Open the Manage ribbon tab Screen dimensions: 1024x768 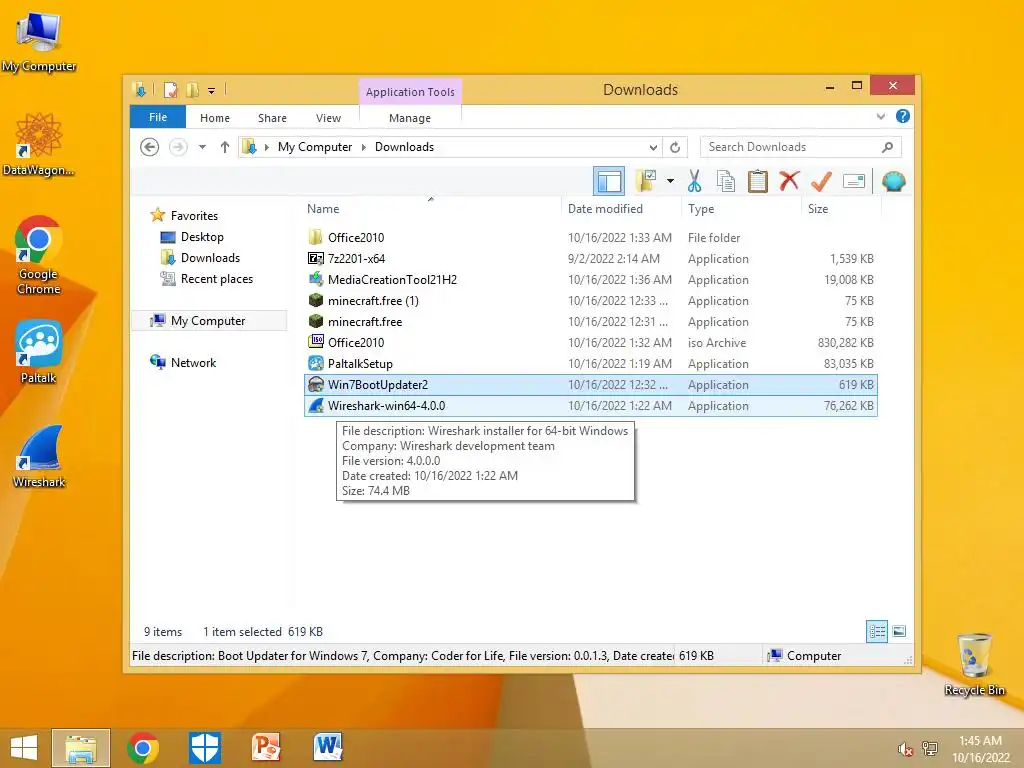[x=409, y=118]
